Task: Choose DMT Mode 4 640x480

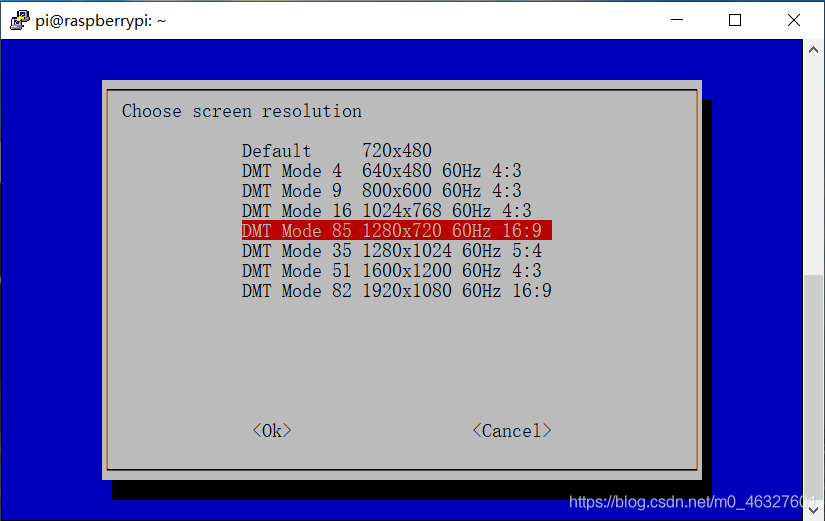Action: pyautogui.click(x=381, y=171)
